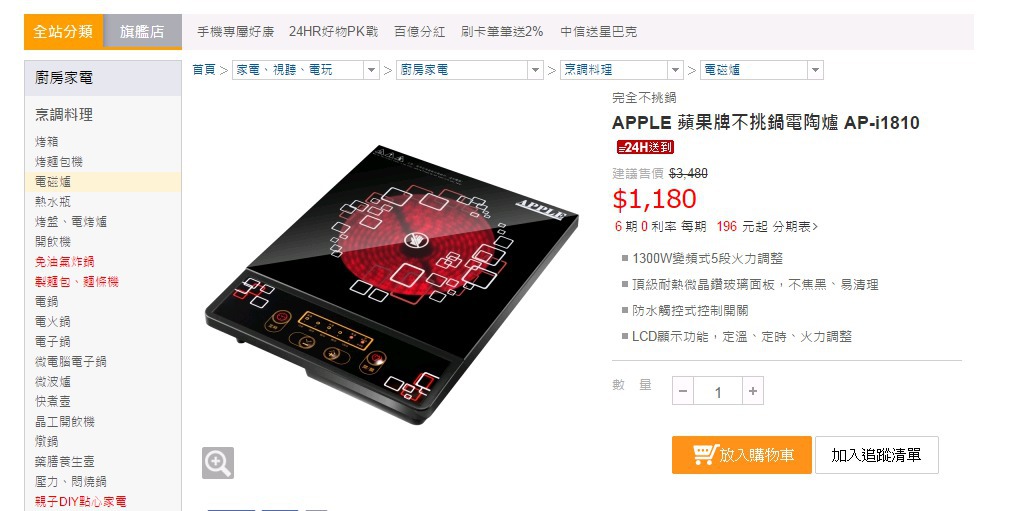Decrease quantity with the minus button

pyautogui.click(x=682, y=391)
